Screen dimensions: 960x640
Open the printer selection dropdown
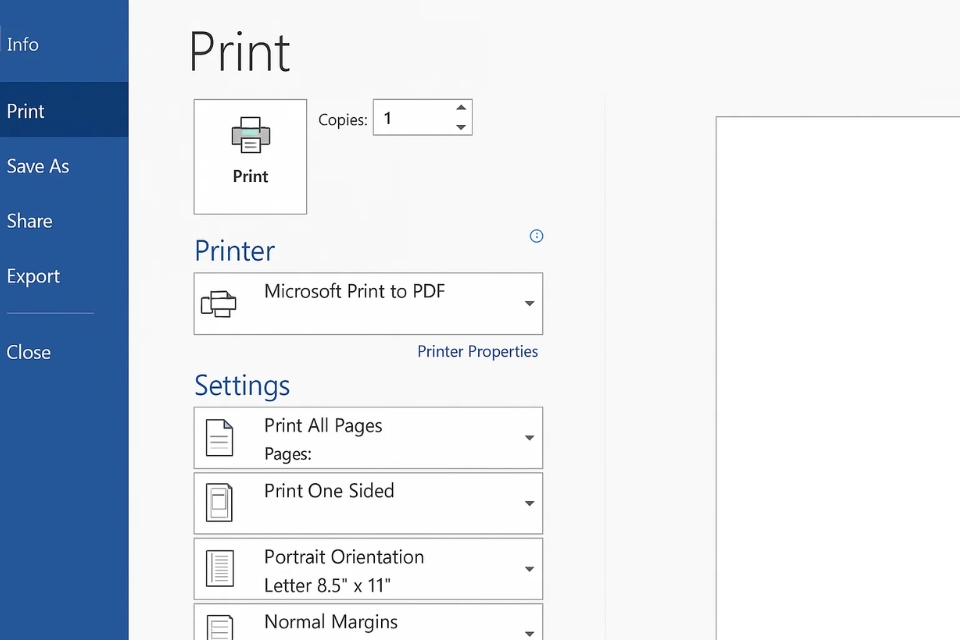[529, 303]
